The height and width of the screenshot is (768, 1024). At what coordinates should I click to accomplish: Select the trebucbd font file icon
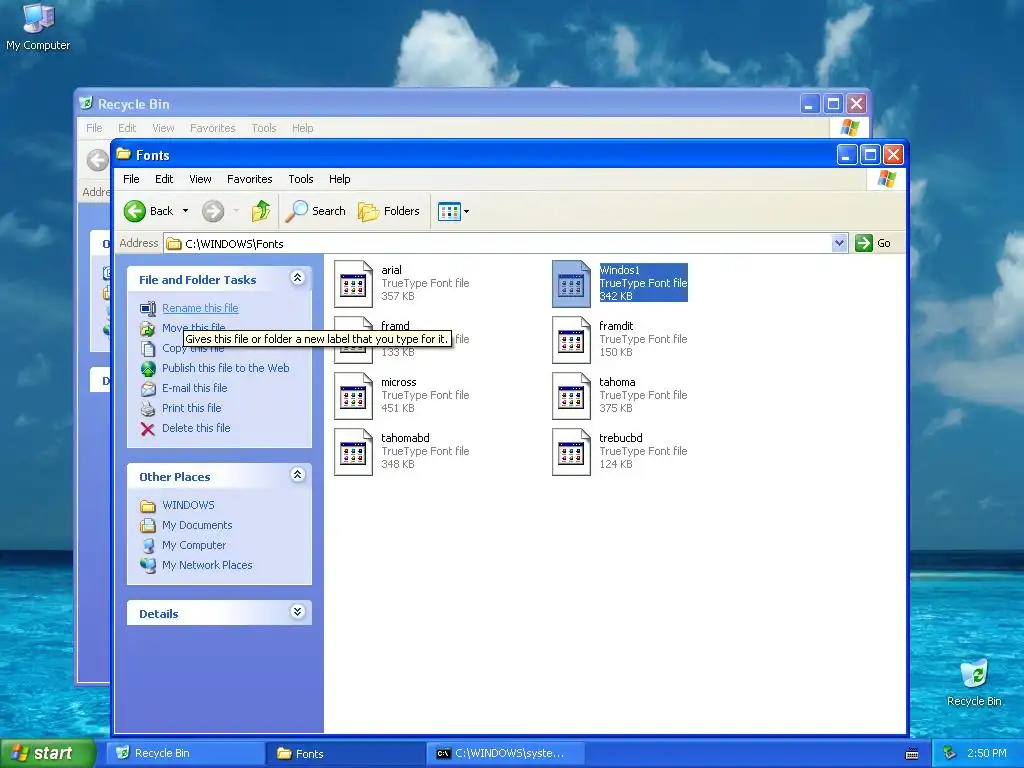(x=571, y=452)
